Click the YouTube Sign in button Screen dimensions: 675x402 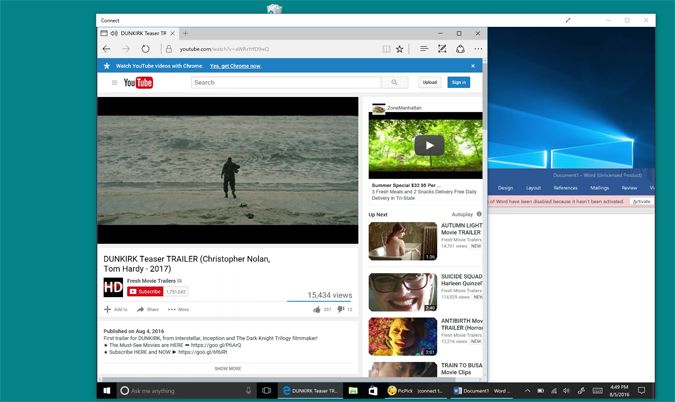pyautogui.click(x=458, y=82)
